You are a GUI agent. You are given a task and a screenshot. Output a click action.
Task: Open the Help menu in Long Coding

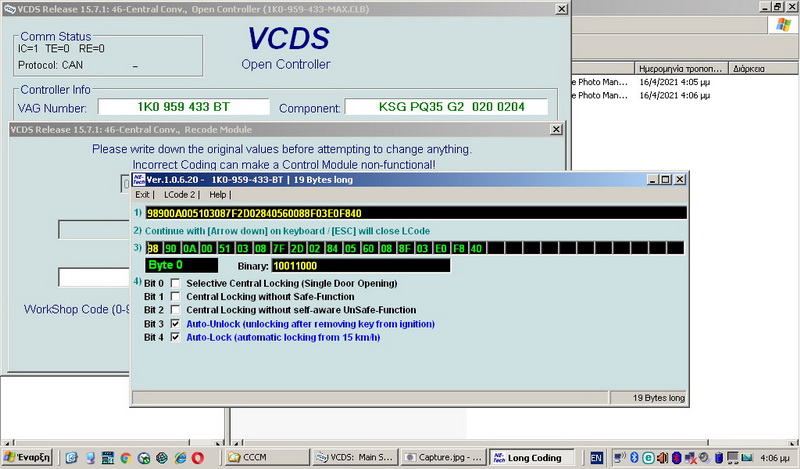pos(217,194)
